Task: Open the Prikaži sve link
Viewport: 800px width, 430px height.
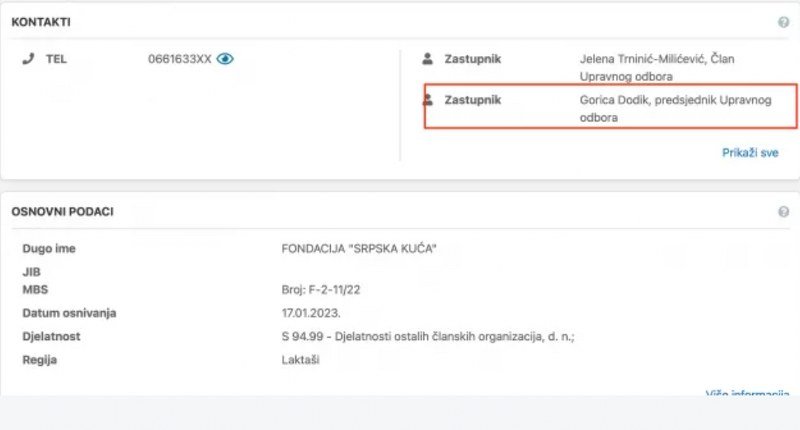Action: click(750, 153)
